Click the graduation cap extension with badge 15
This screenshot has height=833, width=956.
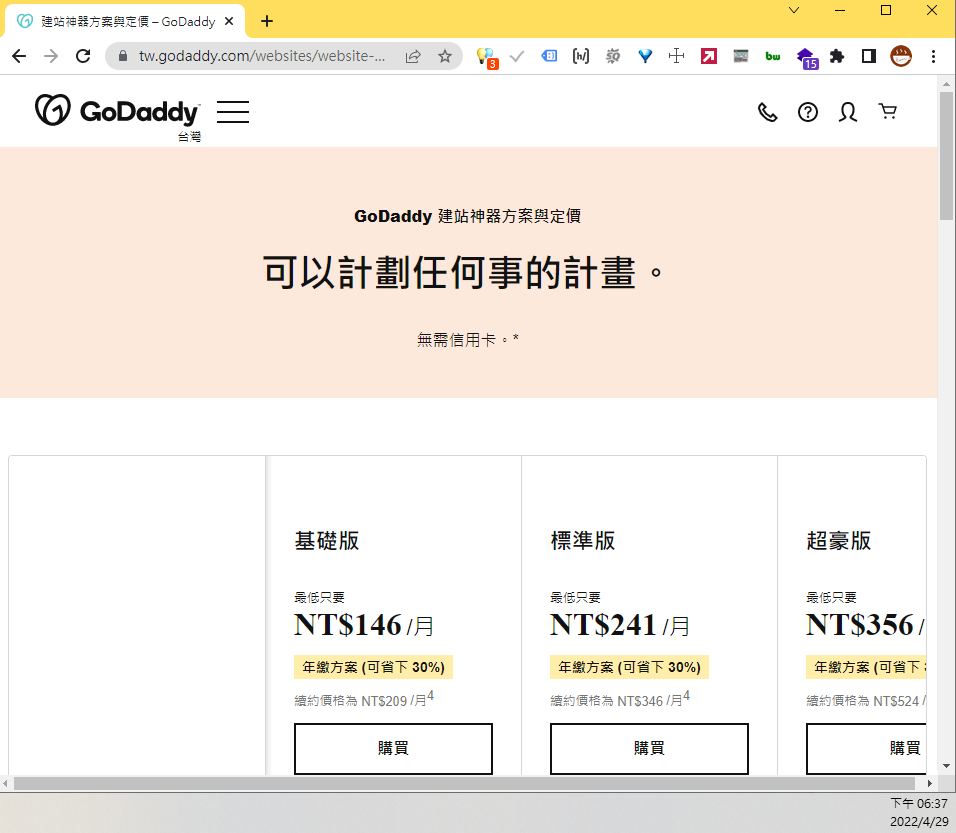tap(807, 58)
